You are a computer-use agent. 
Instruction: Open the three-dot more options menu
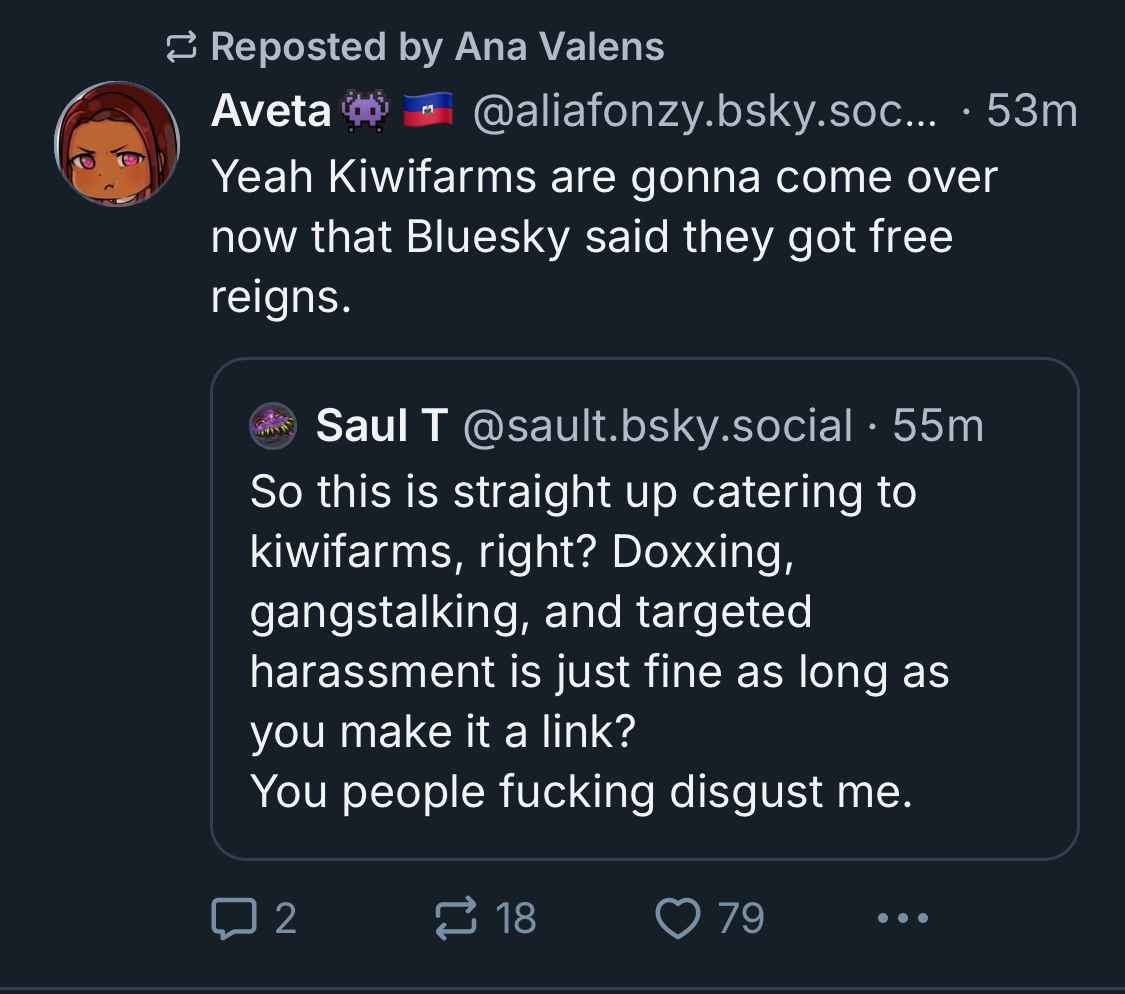(903, 918)
